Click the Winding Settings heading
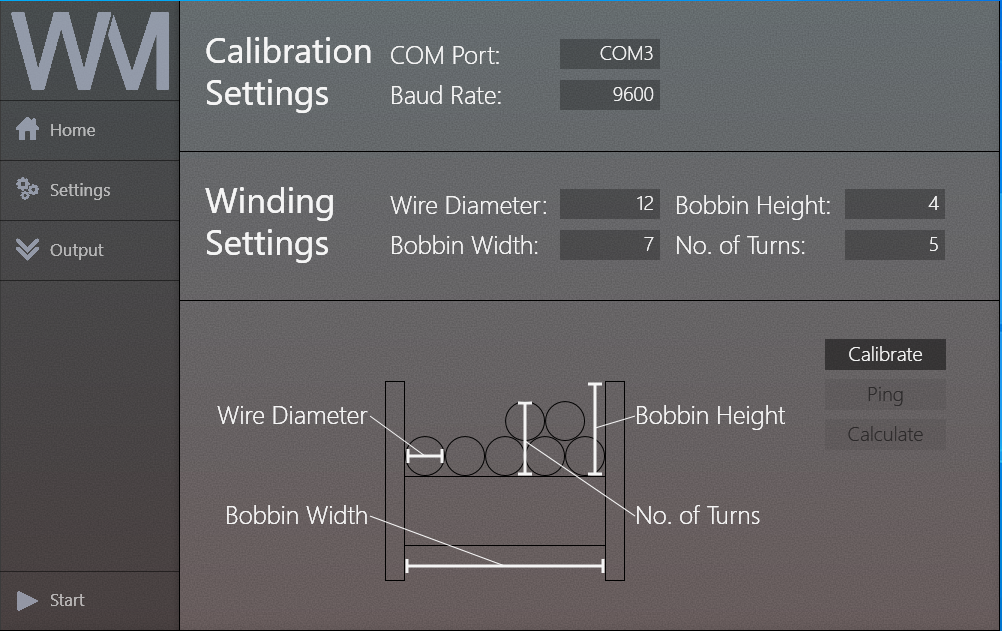Viewport: 1002px width, 631px height. point(270,222)
